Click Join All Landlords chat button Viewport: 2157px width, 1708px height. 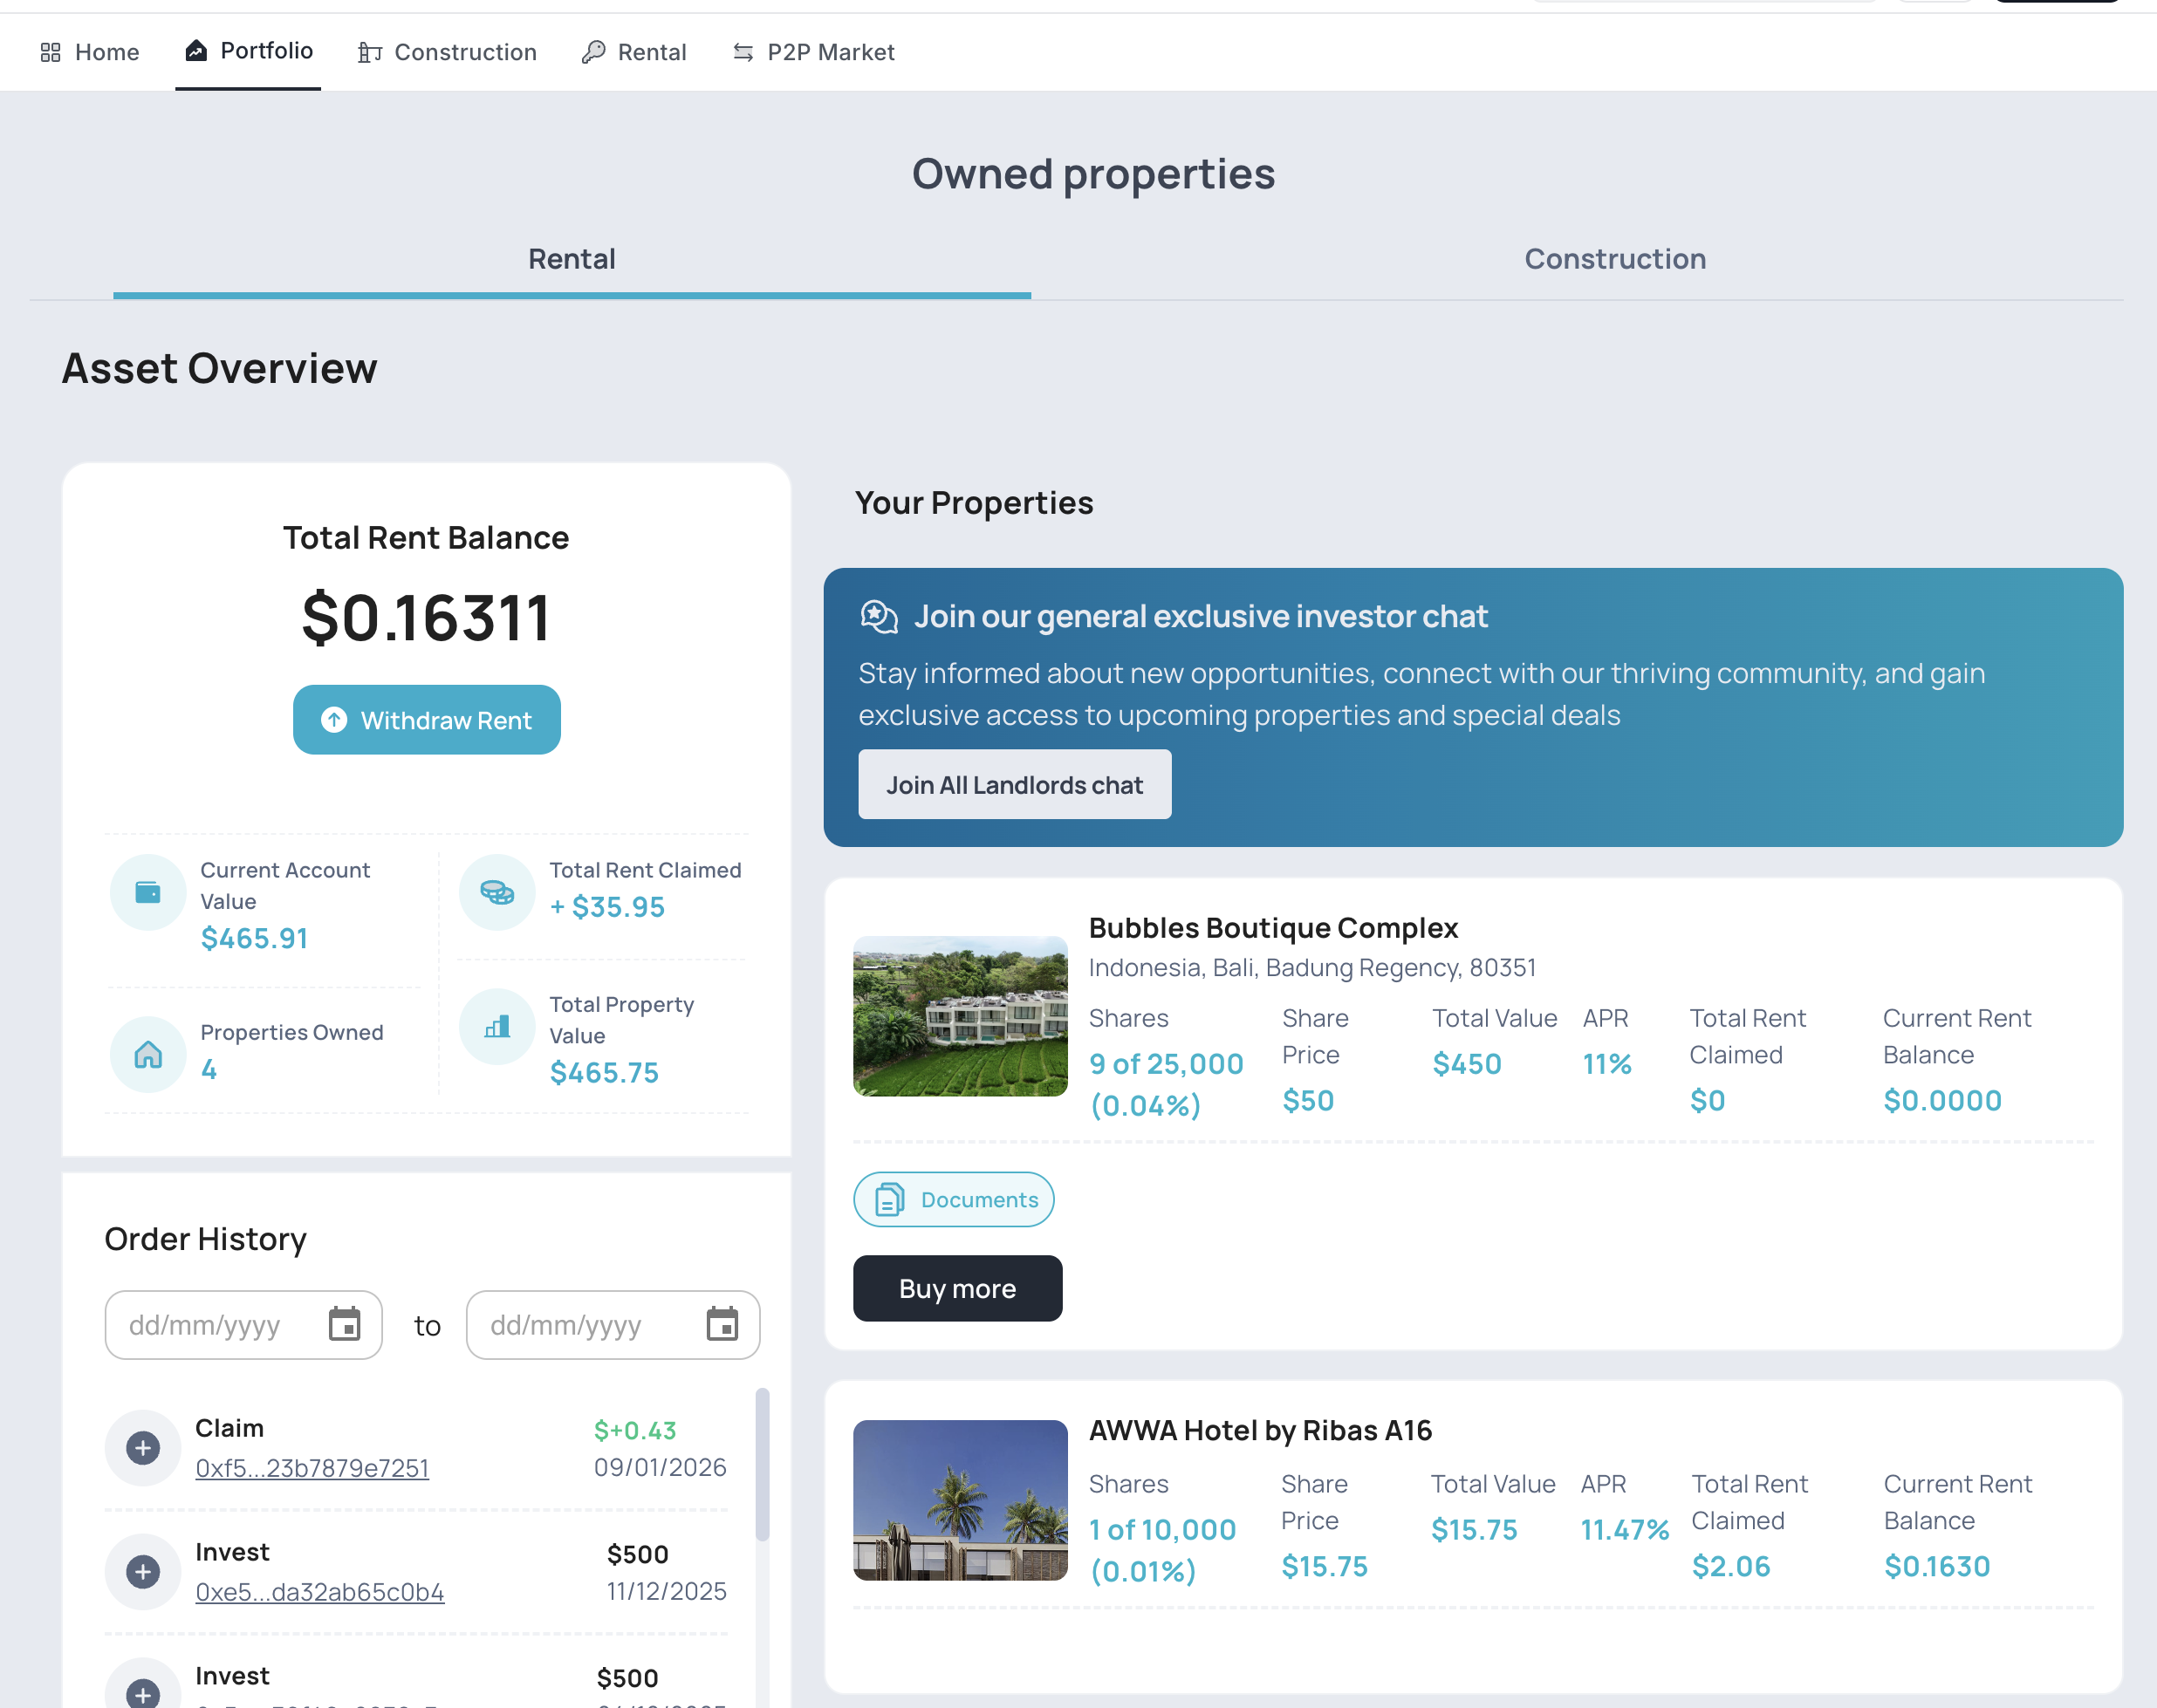1014,785
